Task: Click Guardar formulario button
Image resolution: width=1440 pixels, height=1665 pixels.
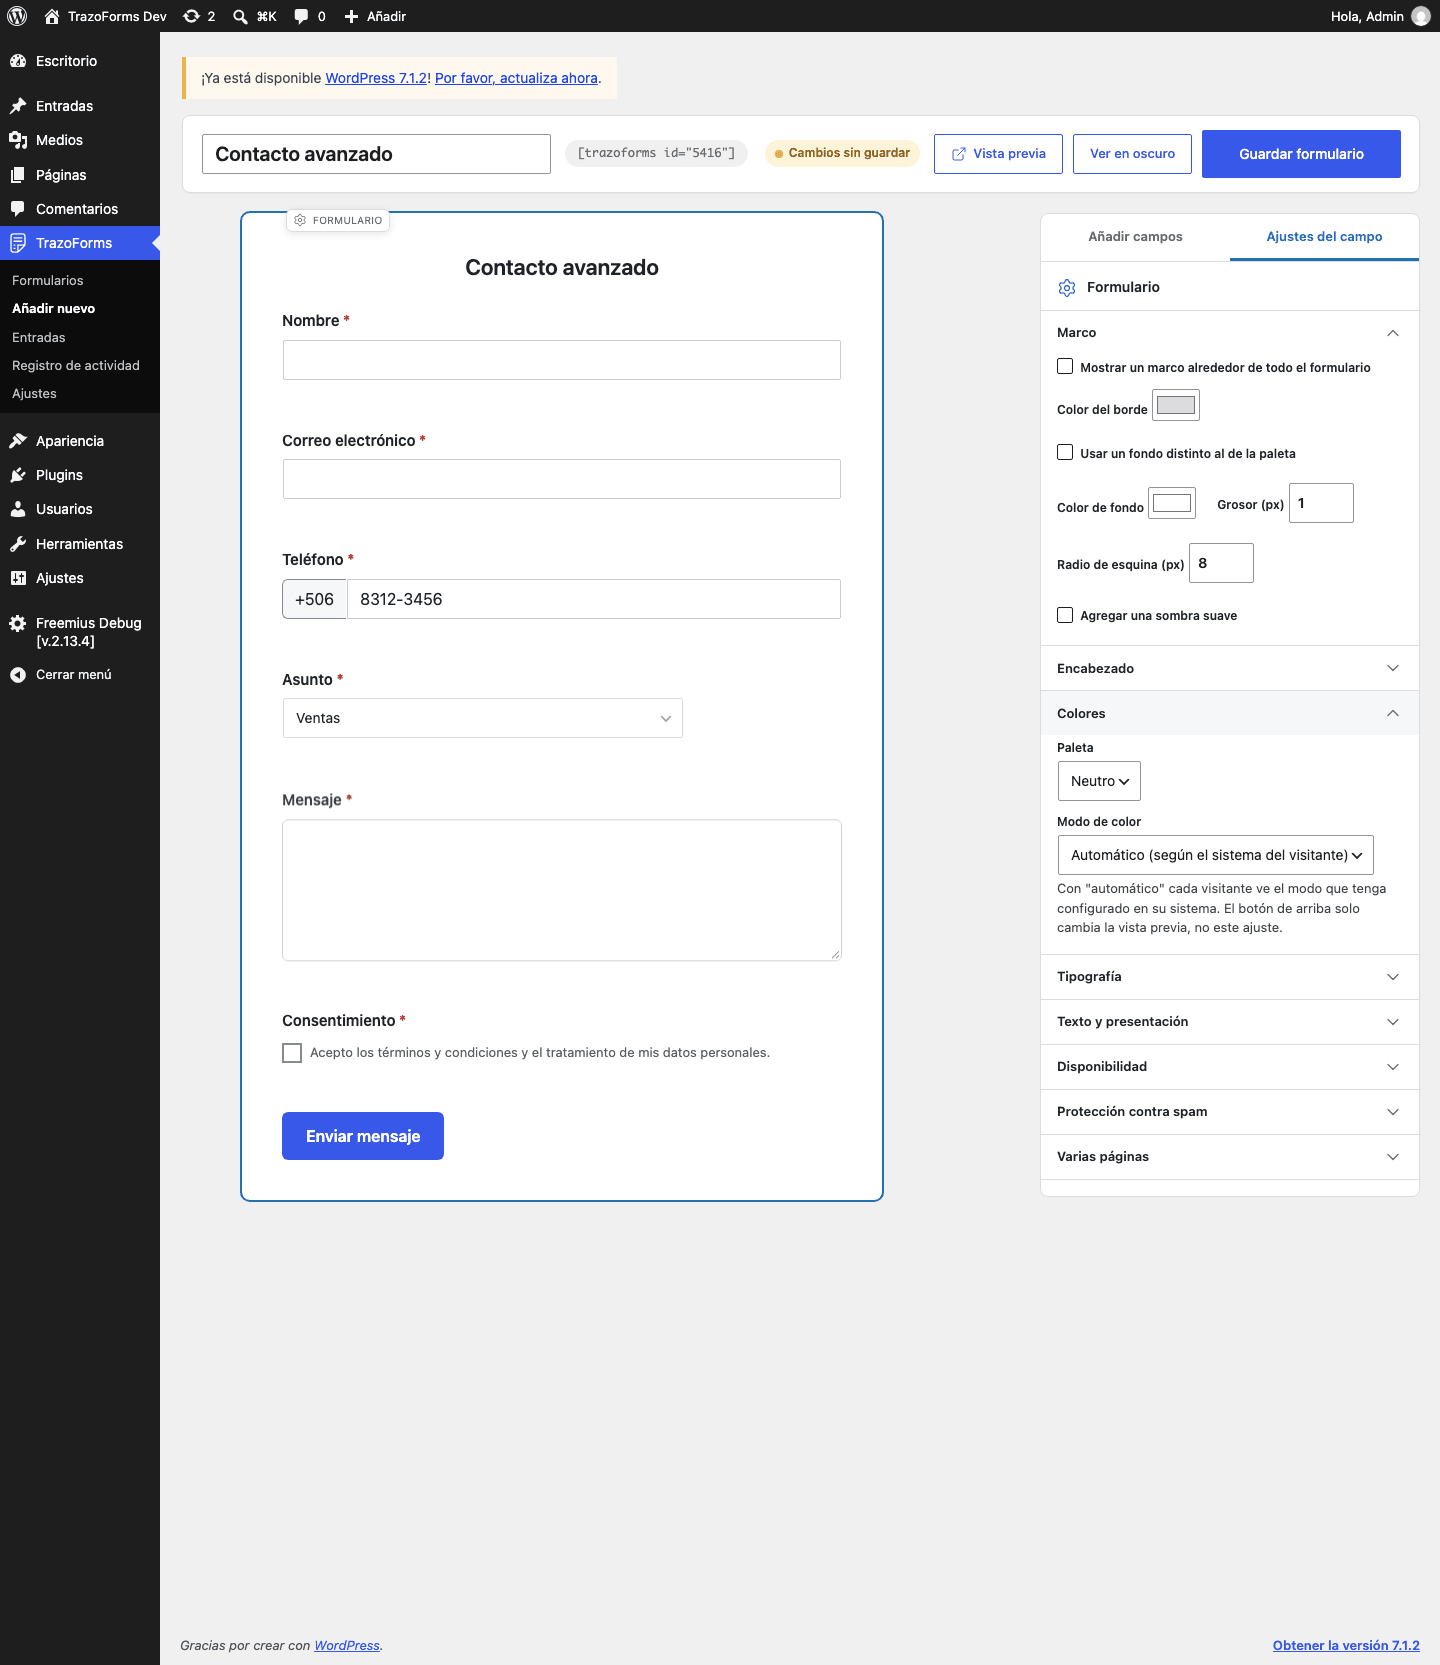Action: (1301, 154)
